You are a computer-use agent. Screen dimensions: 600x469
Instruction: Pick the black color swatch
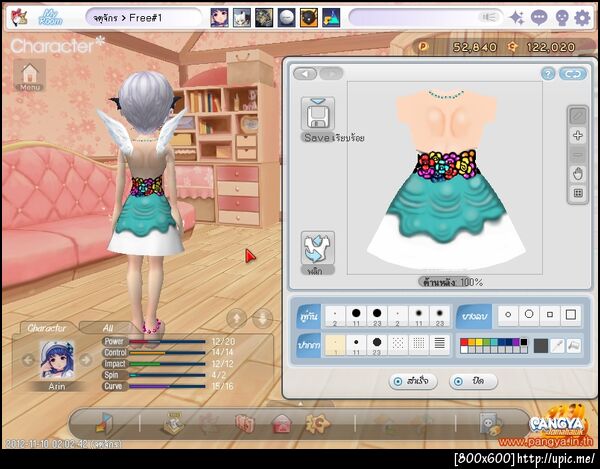[523, 342]
